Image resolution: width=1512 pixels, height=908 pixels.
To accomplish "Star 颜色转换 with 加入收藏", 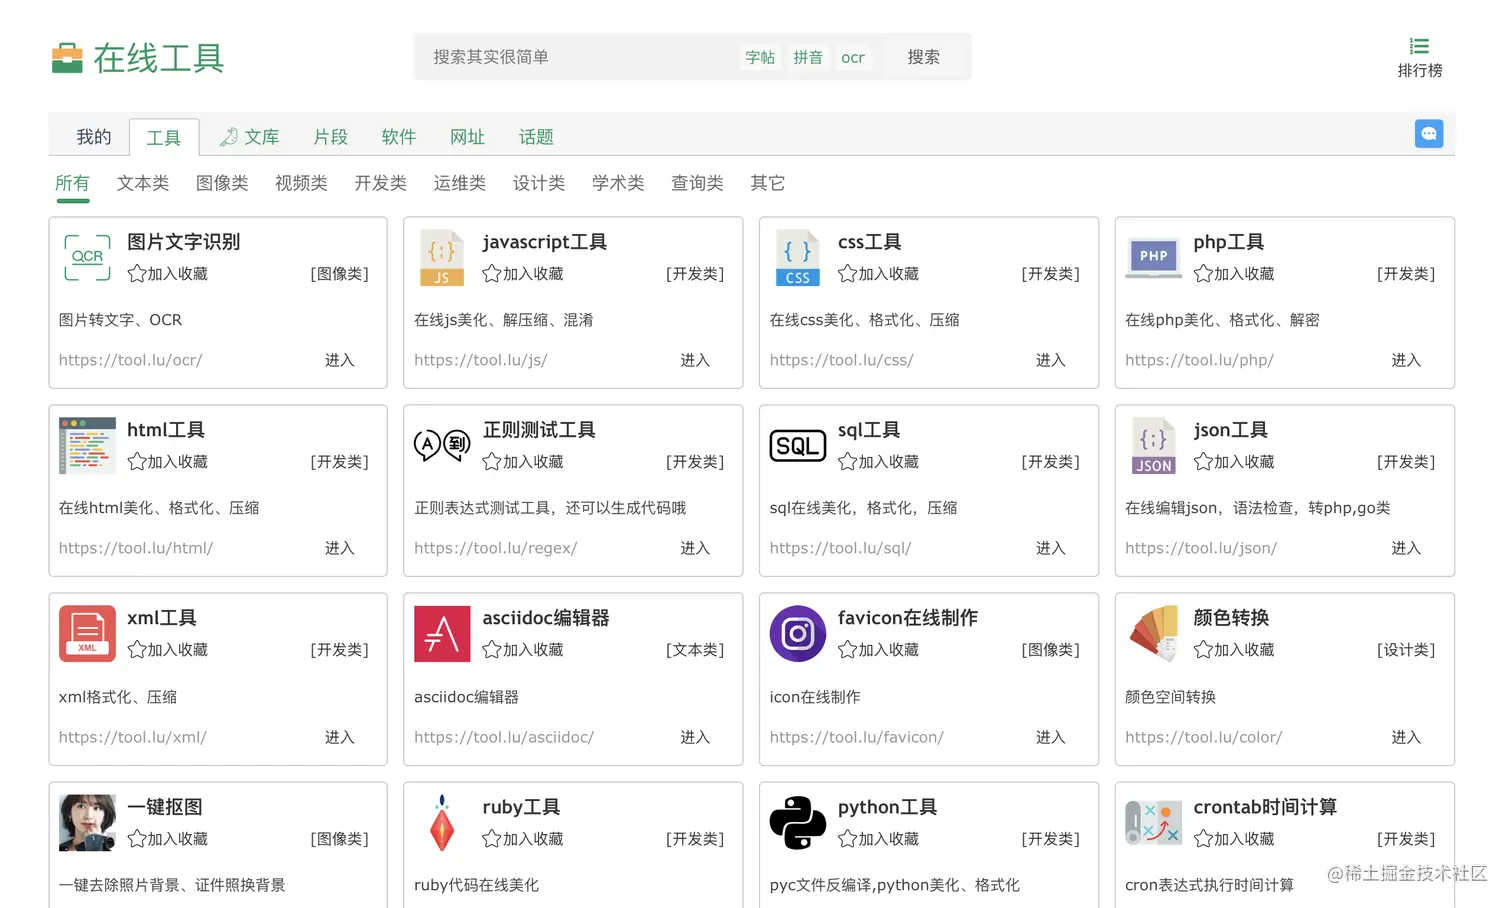I will [x=1234, y=650].
